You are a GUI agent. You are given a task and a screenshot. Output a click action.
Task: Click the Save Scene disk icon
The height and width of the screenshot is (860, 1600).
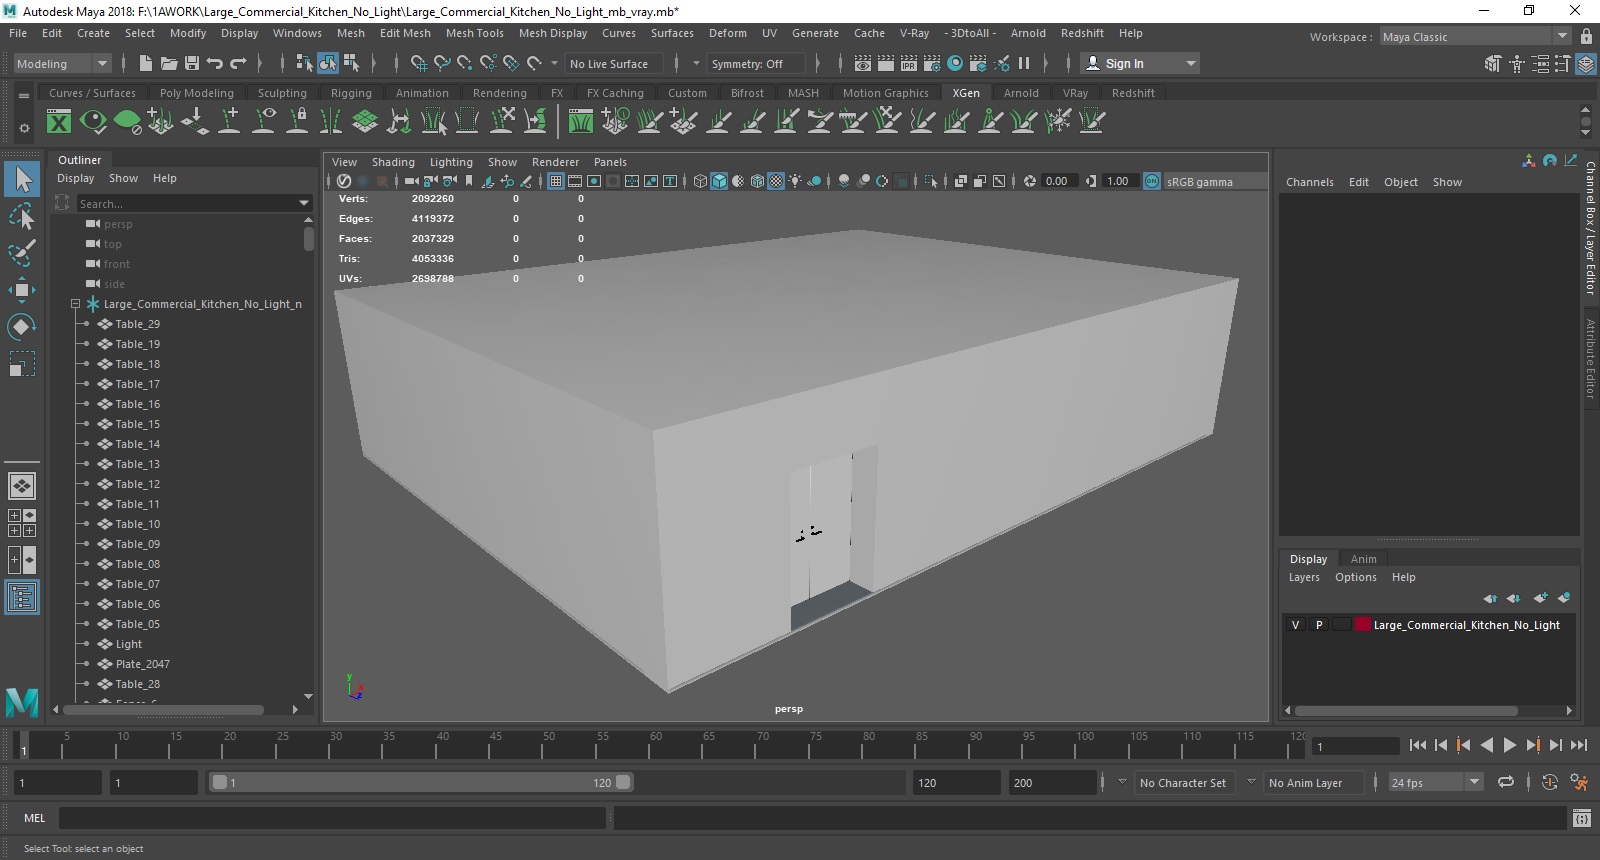click(x=192, y=63)
